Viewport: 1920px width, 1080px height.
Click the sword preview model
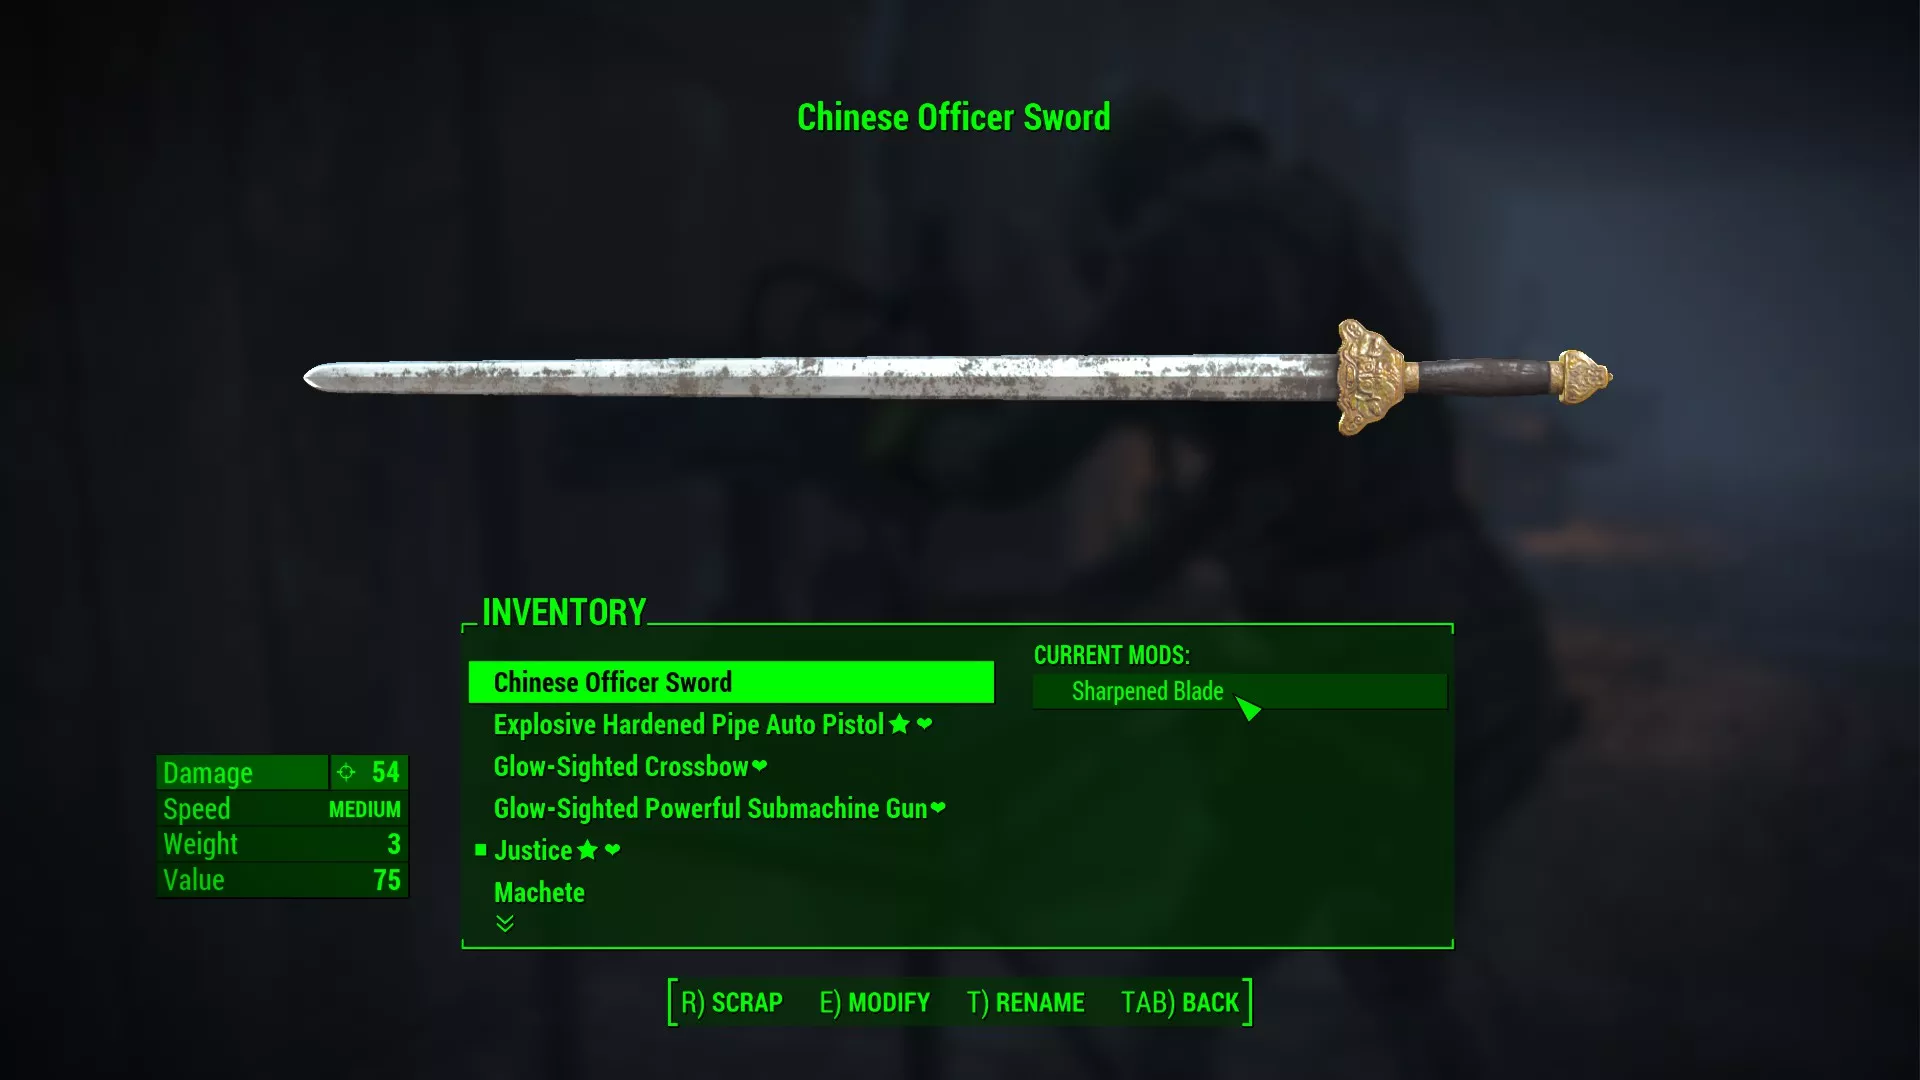[x=957, y=378]
